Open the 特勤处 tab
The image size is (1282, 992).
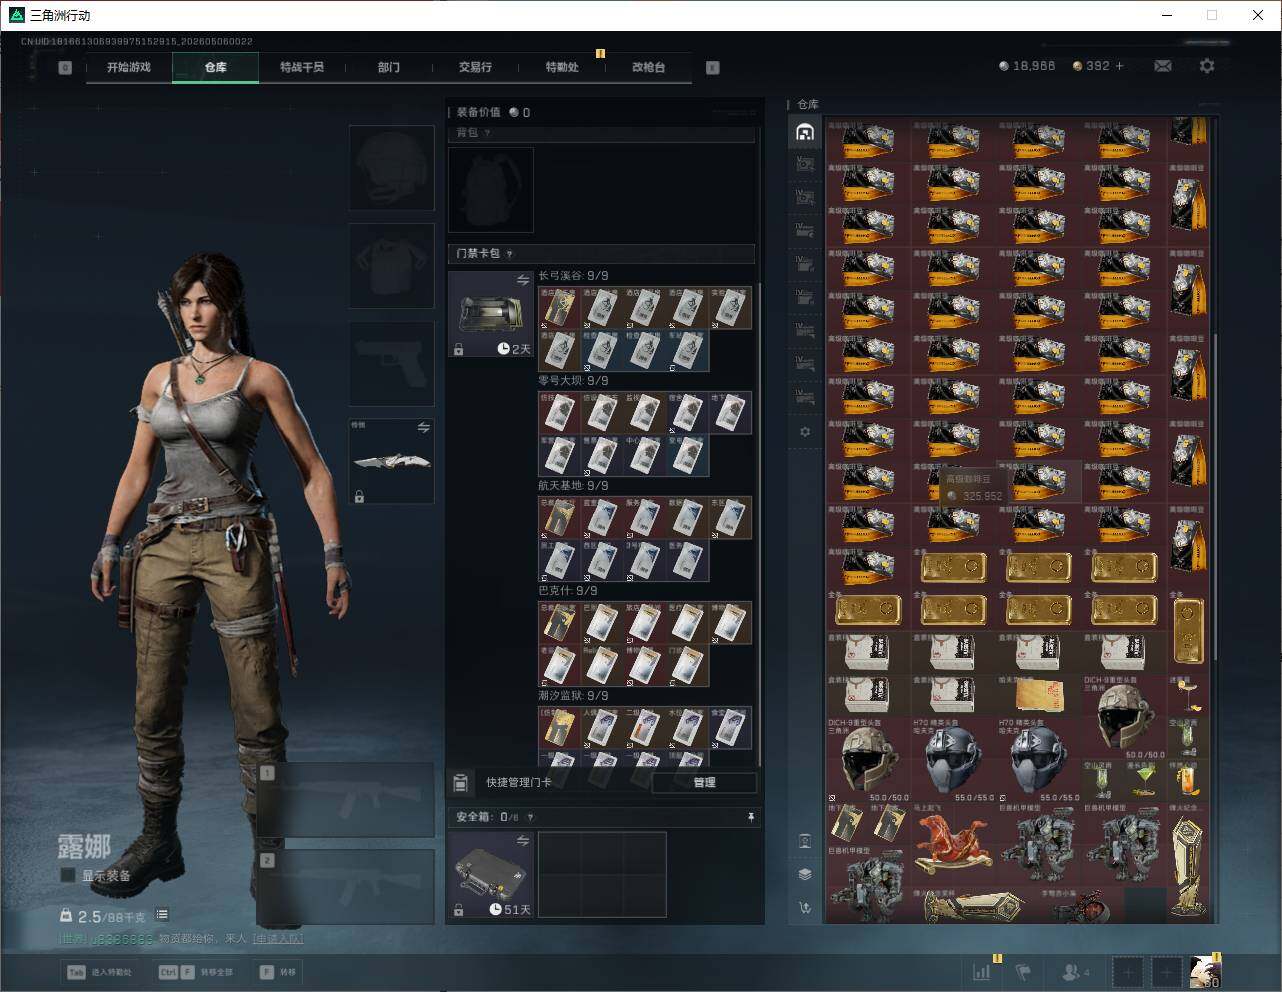(x=562, y=67)
